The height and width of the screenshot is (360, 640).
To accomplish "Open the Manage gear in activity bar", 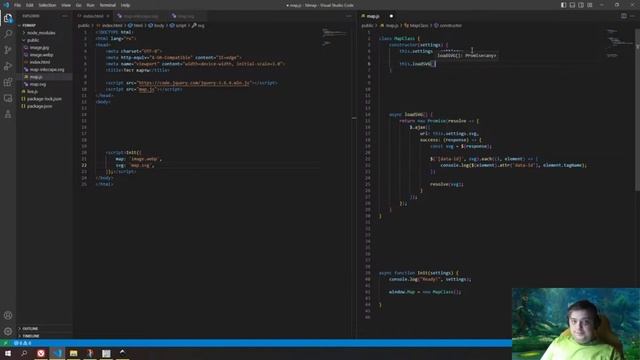I will click(8, 331).
